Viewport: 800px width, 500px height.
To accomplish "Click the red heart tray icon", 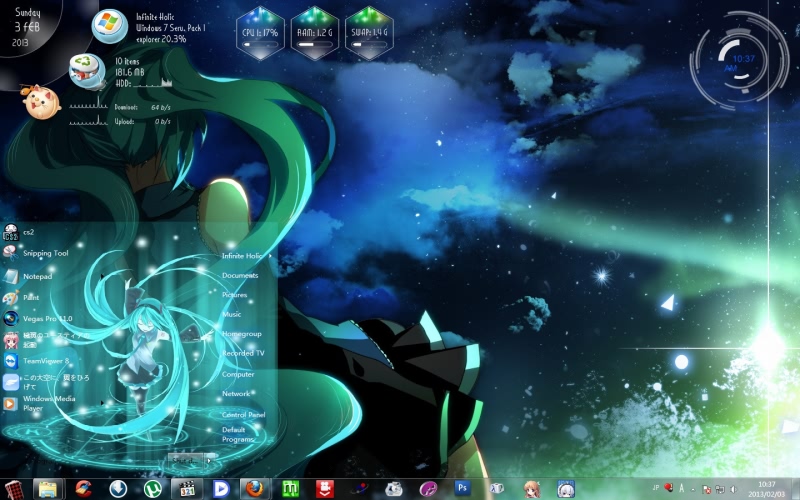I will click(668, 488).
